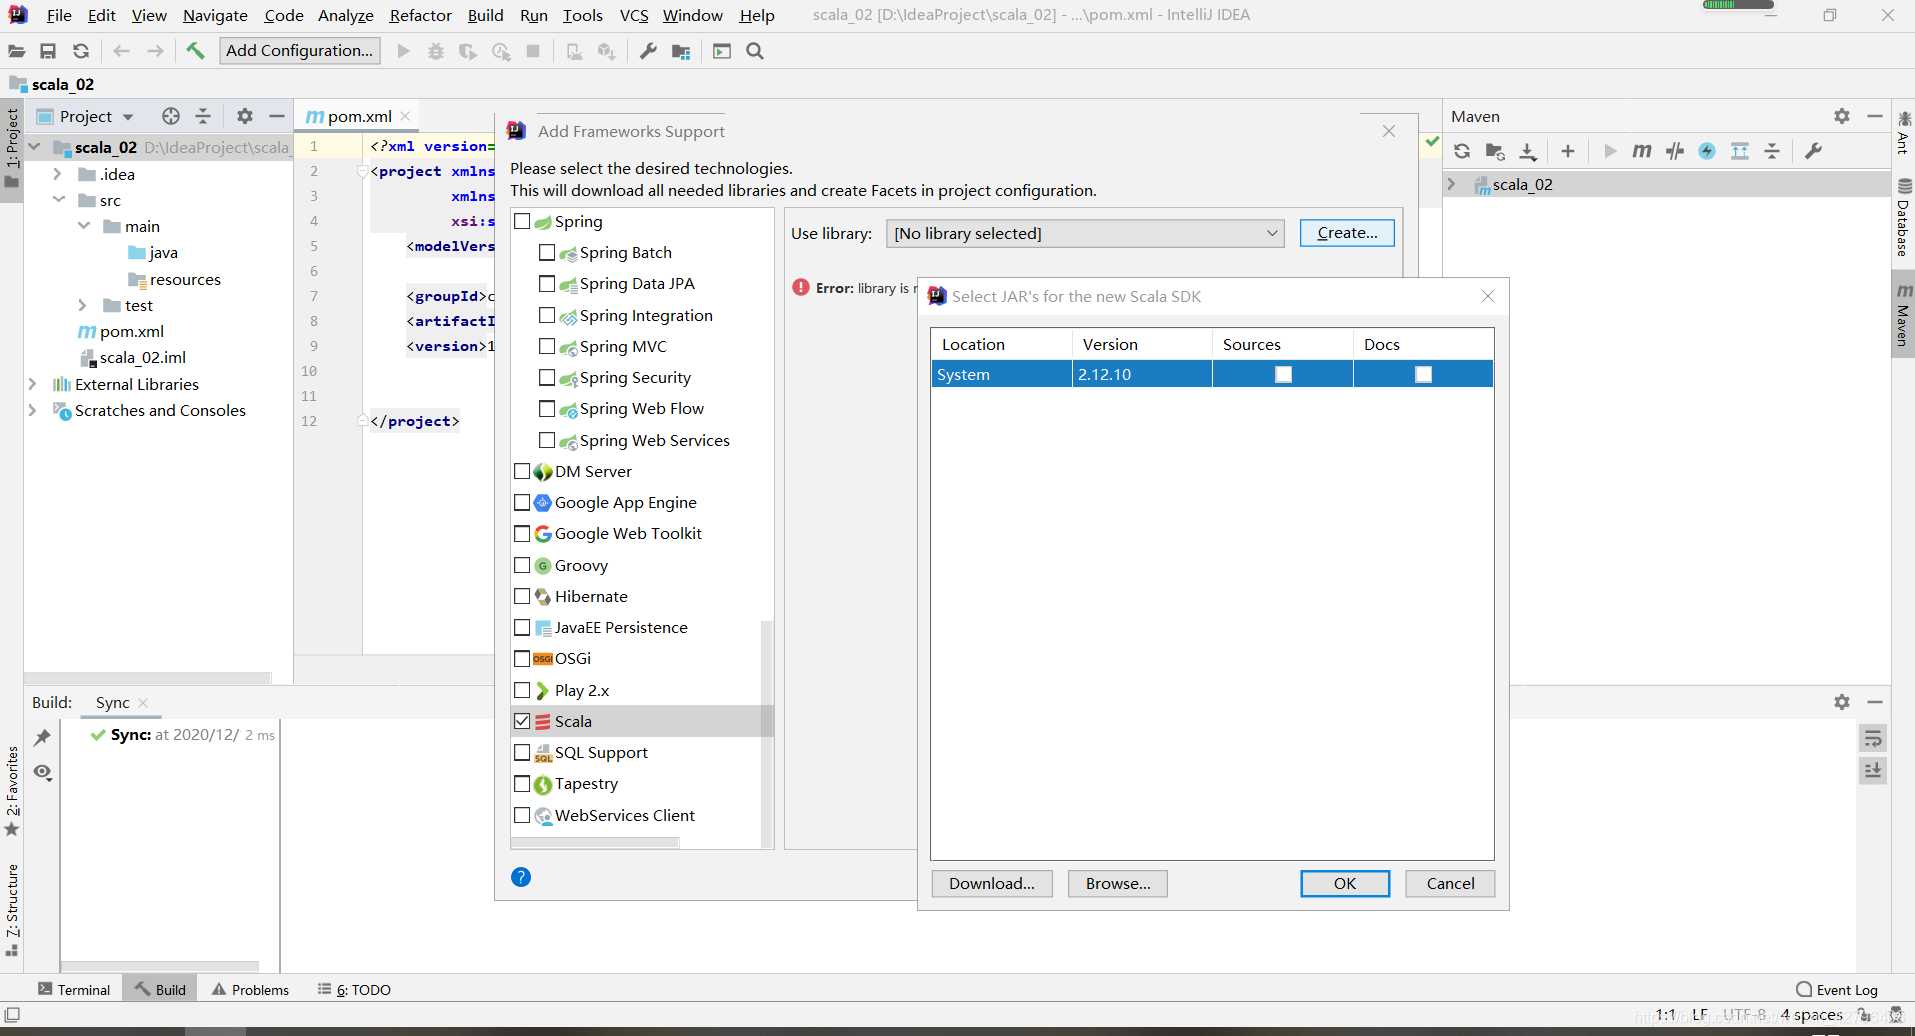Open Project panel gear settings
The image size is (1915, 1036).
pyautogui.click(x=245, y=116)
